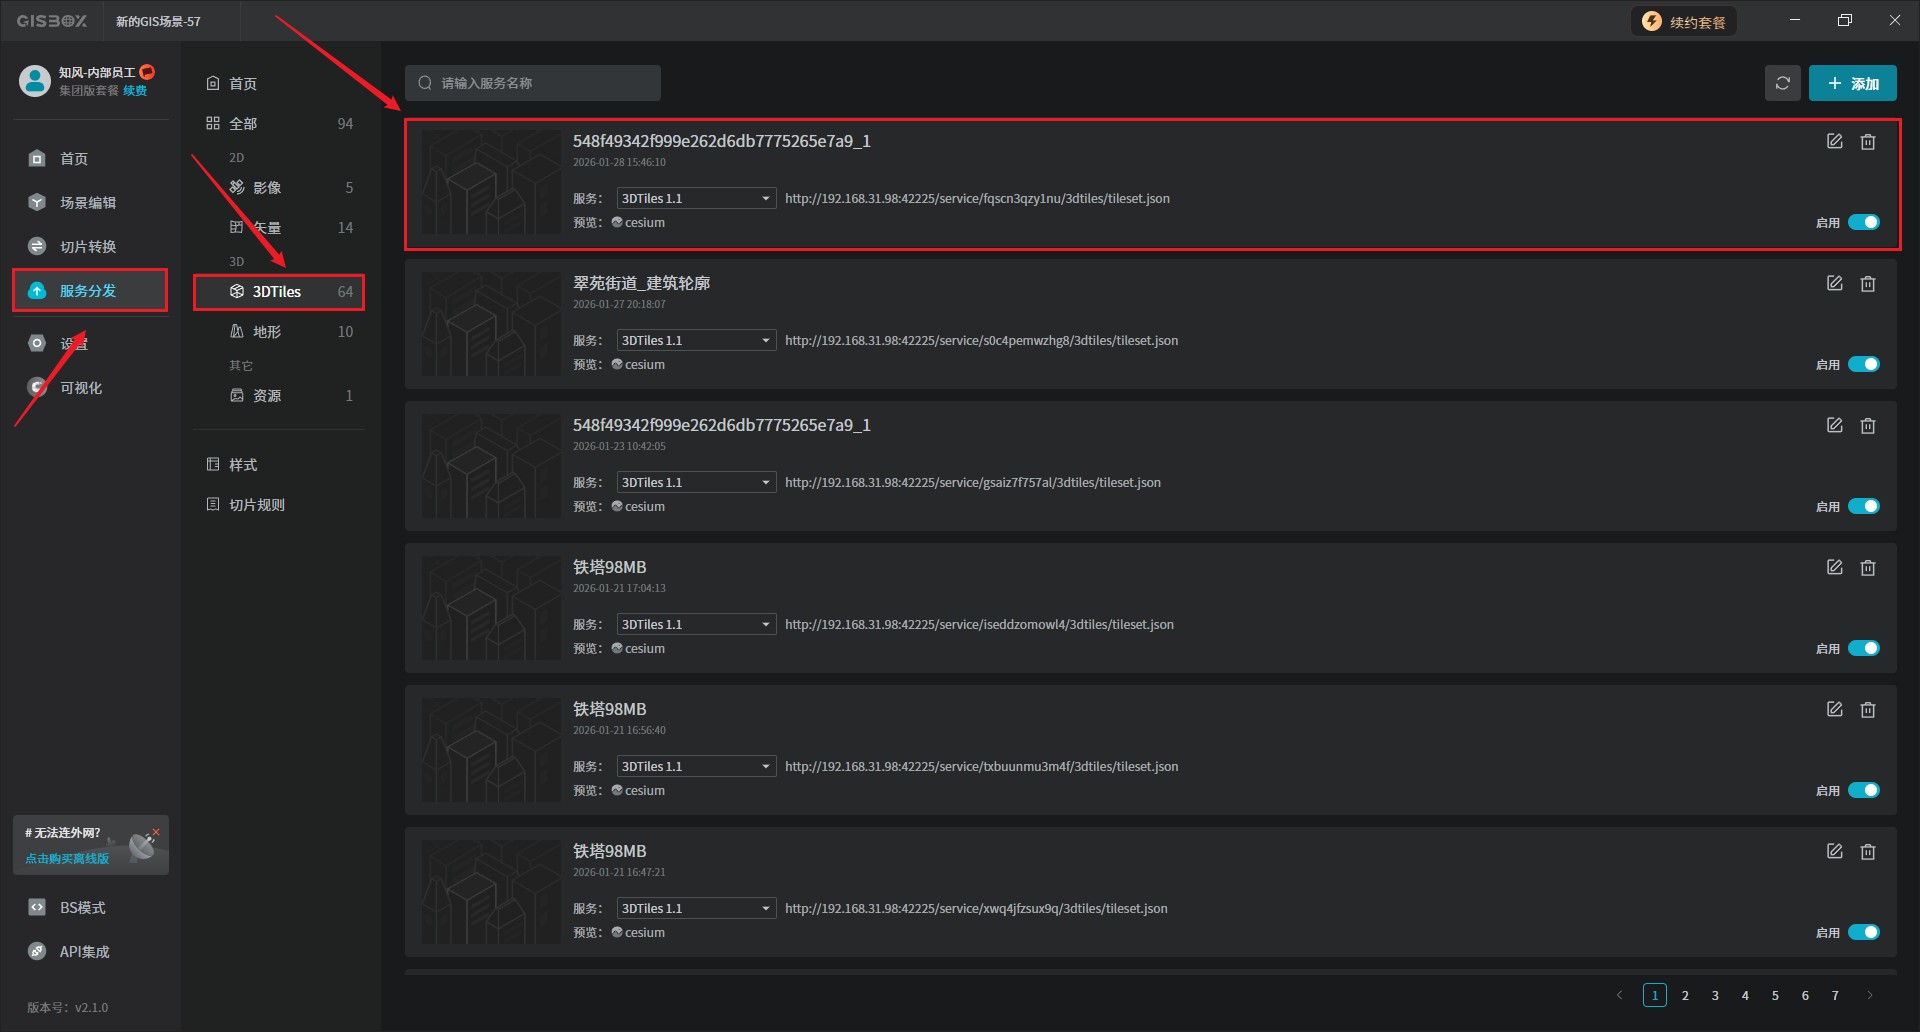Turn off 启用 for last 铁塔98MB service

pyautogui.click(x=1863, y=933)
